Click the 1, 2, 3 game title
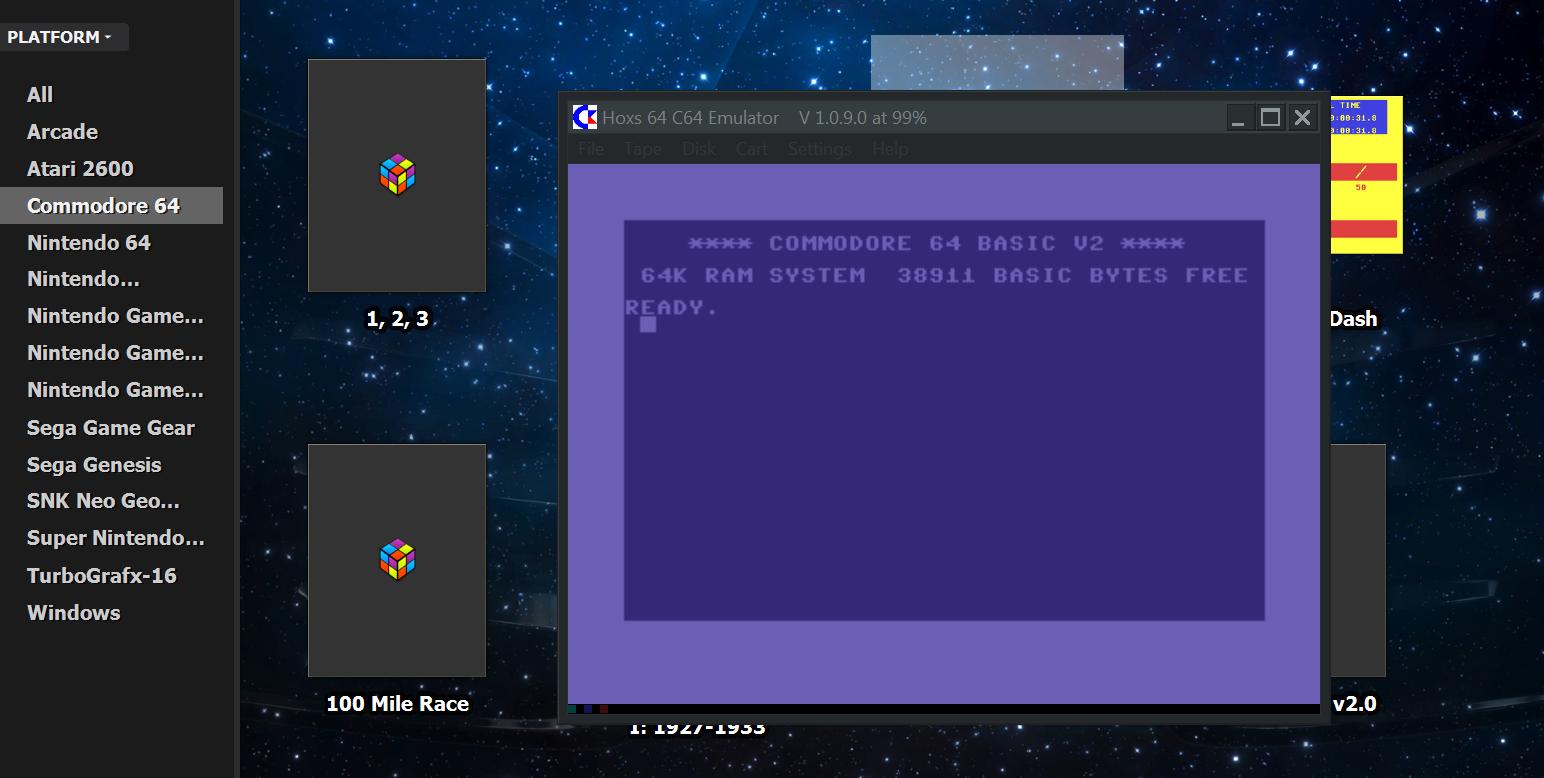 click(397, 319)
